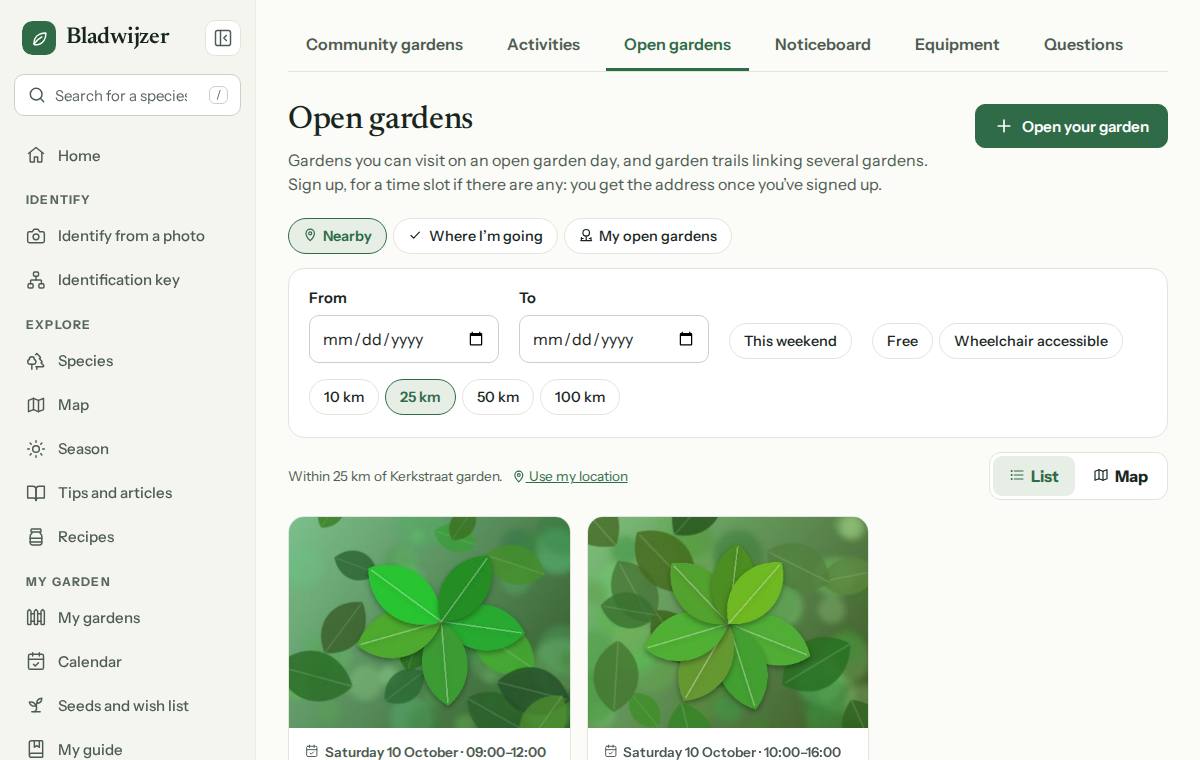The height and width of the screenshot is (760, 1200).
Task: Open the From date calendar picker icon
Action: point(476,339)
